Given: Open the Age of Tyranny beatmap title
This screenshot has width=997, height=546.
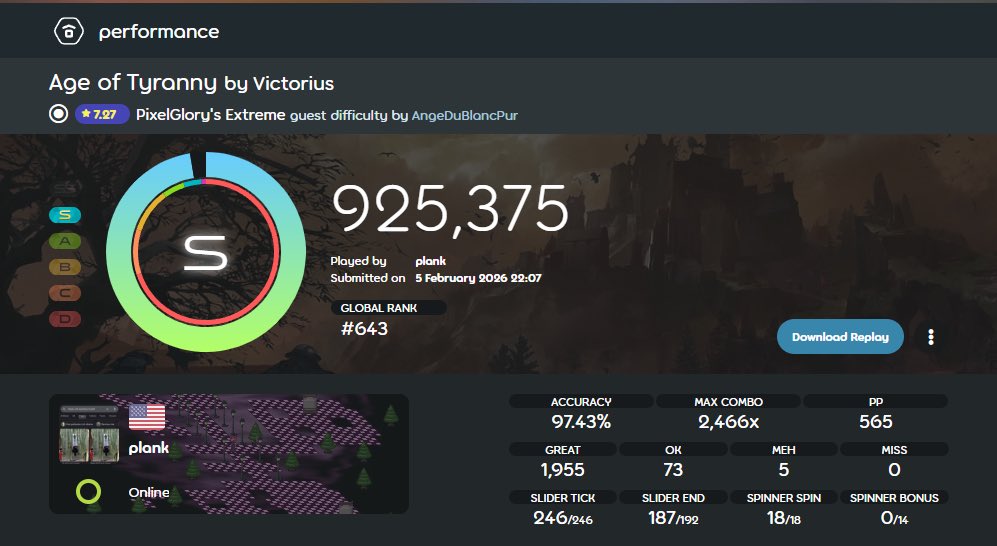Looking at the screenshot, I should (133, 83).
